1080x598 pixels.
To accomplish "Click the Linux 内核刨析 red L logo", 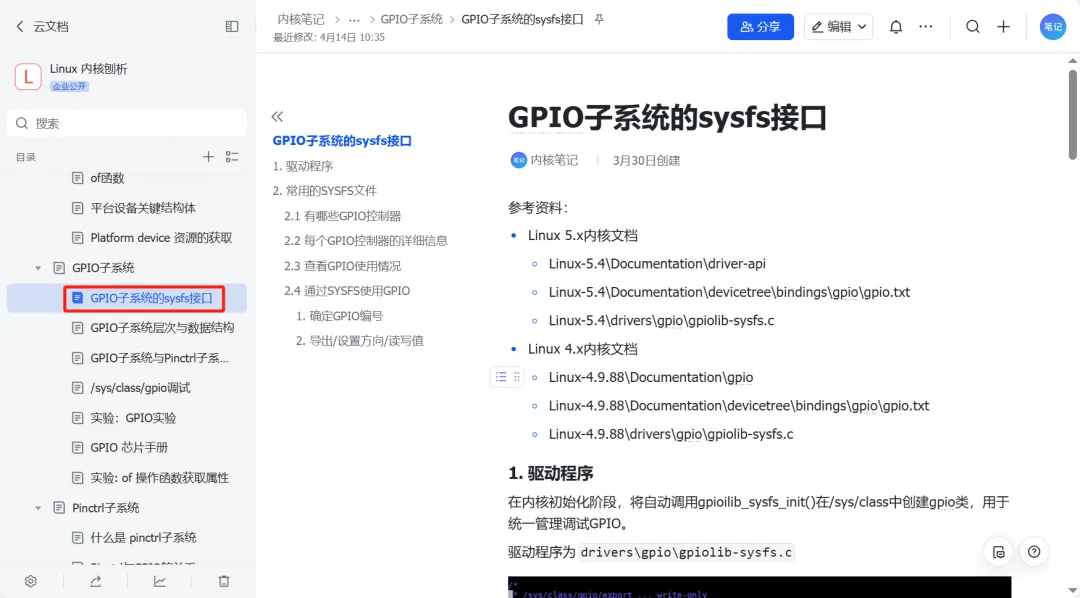I will coord(28,76).
